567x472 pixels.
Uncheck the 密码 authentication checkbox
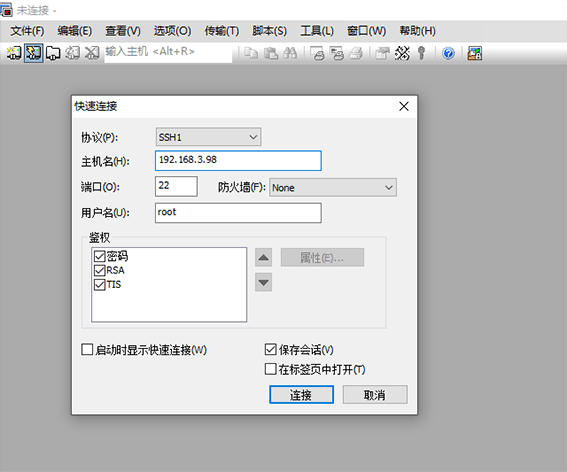99,256
